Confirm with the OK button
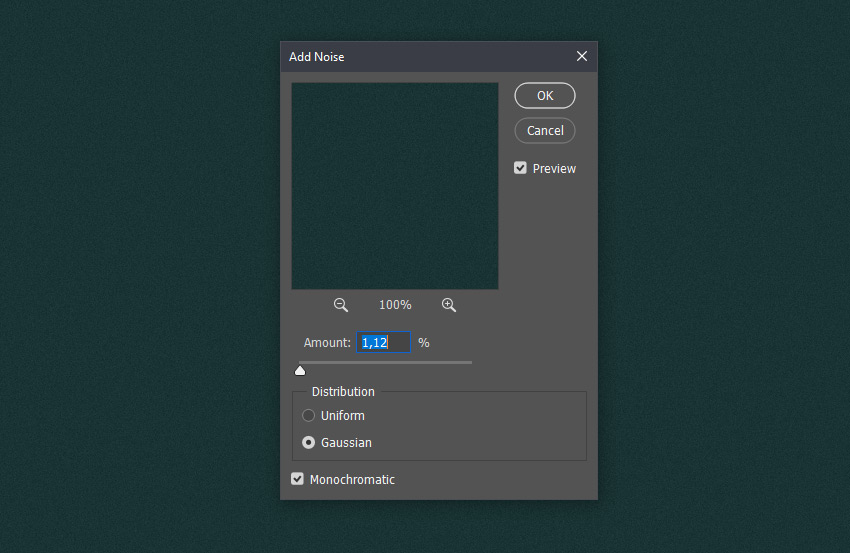 pos(545,95)
